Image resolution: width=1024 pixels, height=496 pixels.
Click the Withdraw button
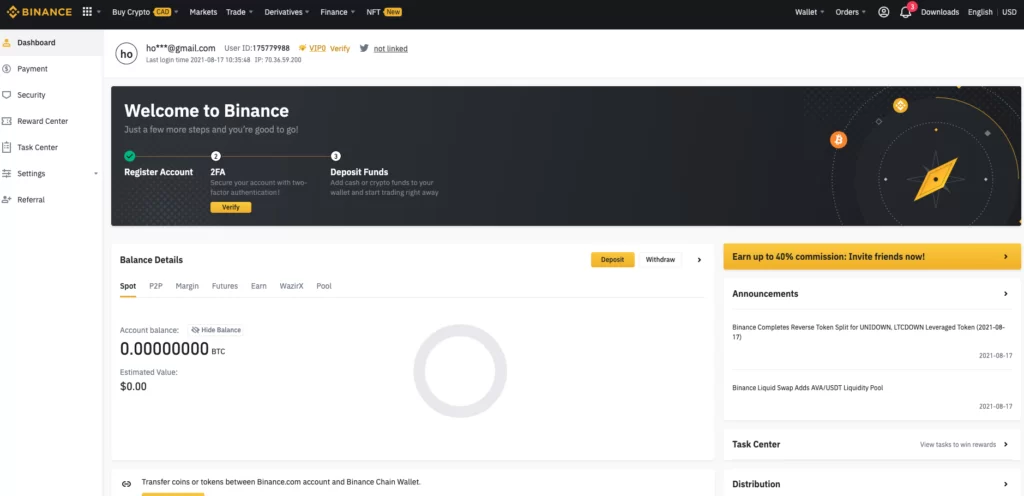660,260
